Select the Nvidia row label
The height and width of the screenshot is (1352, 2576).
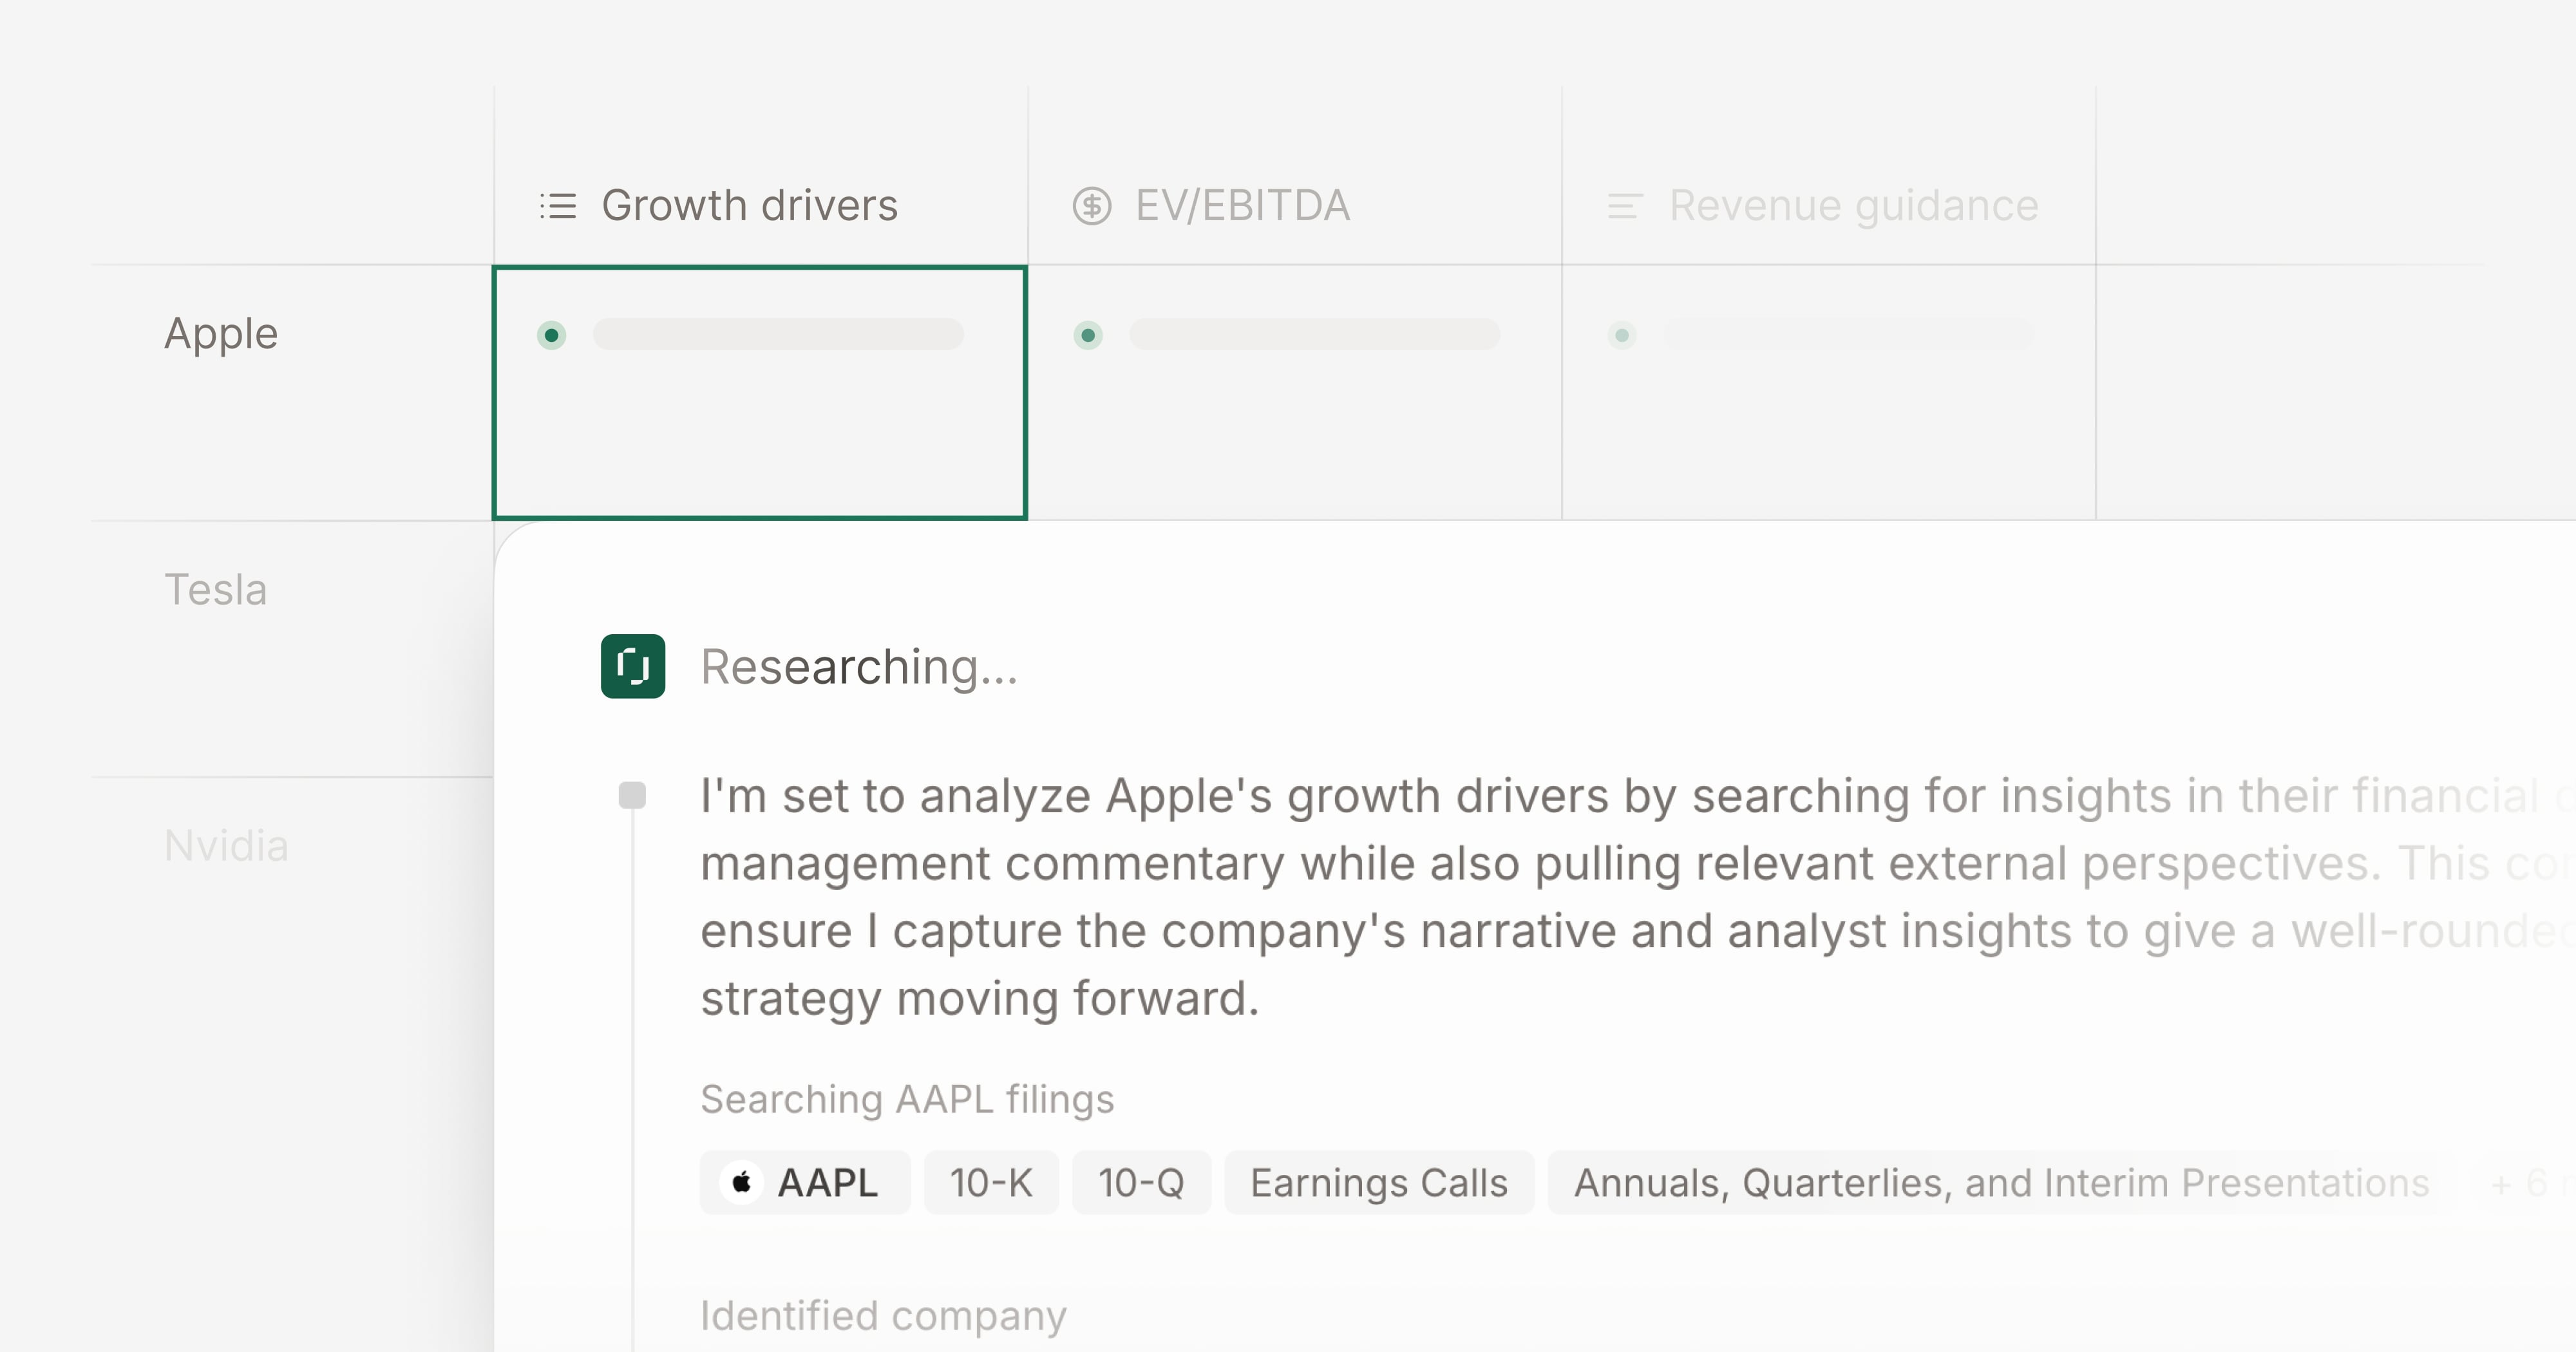[x=226, y=846]
